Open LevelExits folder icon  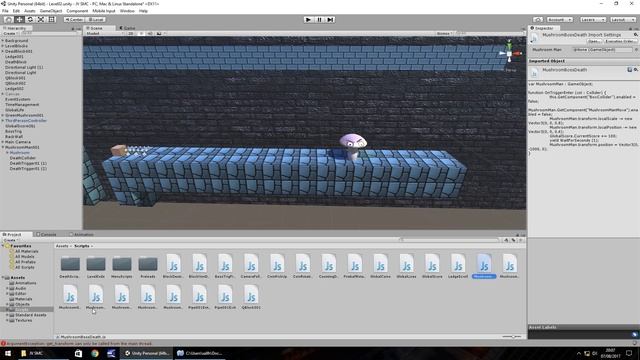(x=96, y=264)
